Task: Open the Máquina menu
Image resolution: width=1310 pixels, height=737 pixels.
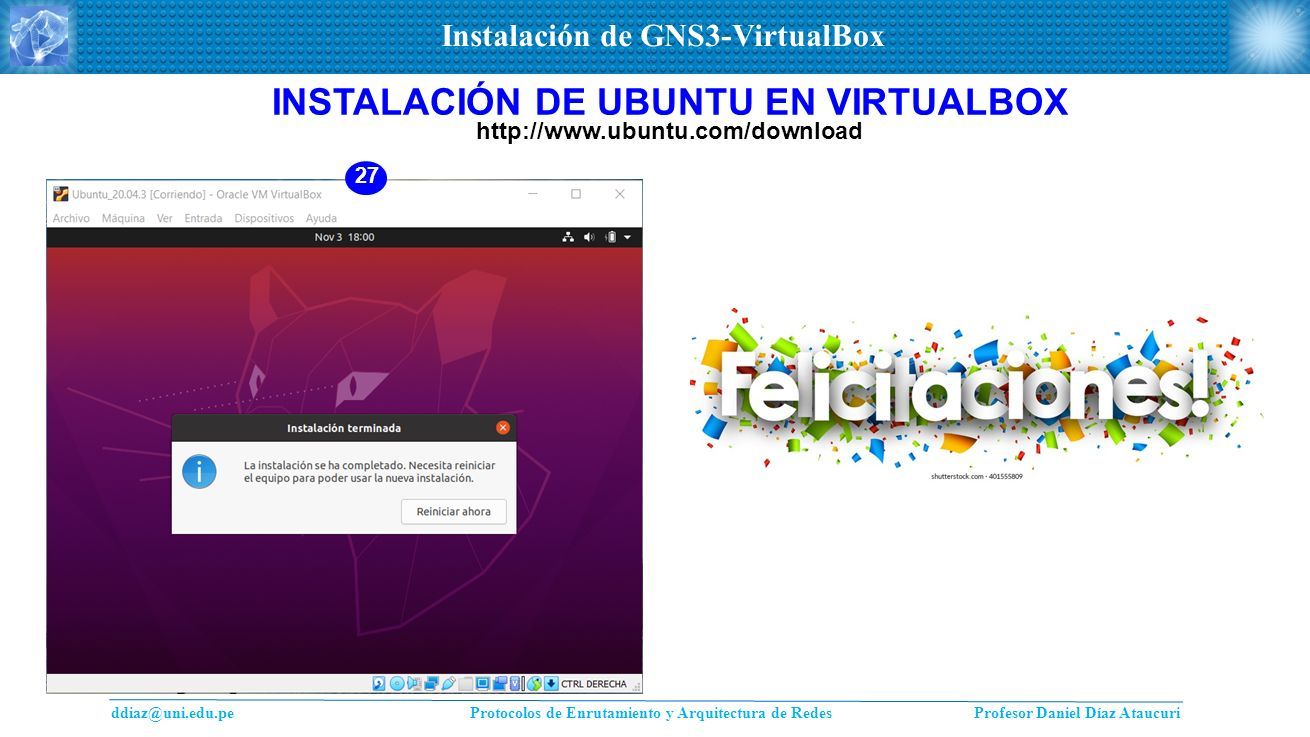Action: (123, 218)
